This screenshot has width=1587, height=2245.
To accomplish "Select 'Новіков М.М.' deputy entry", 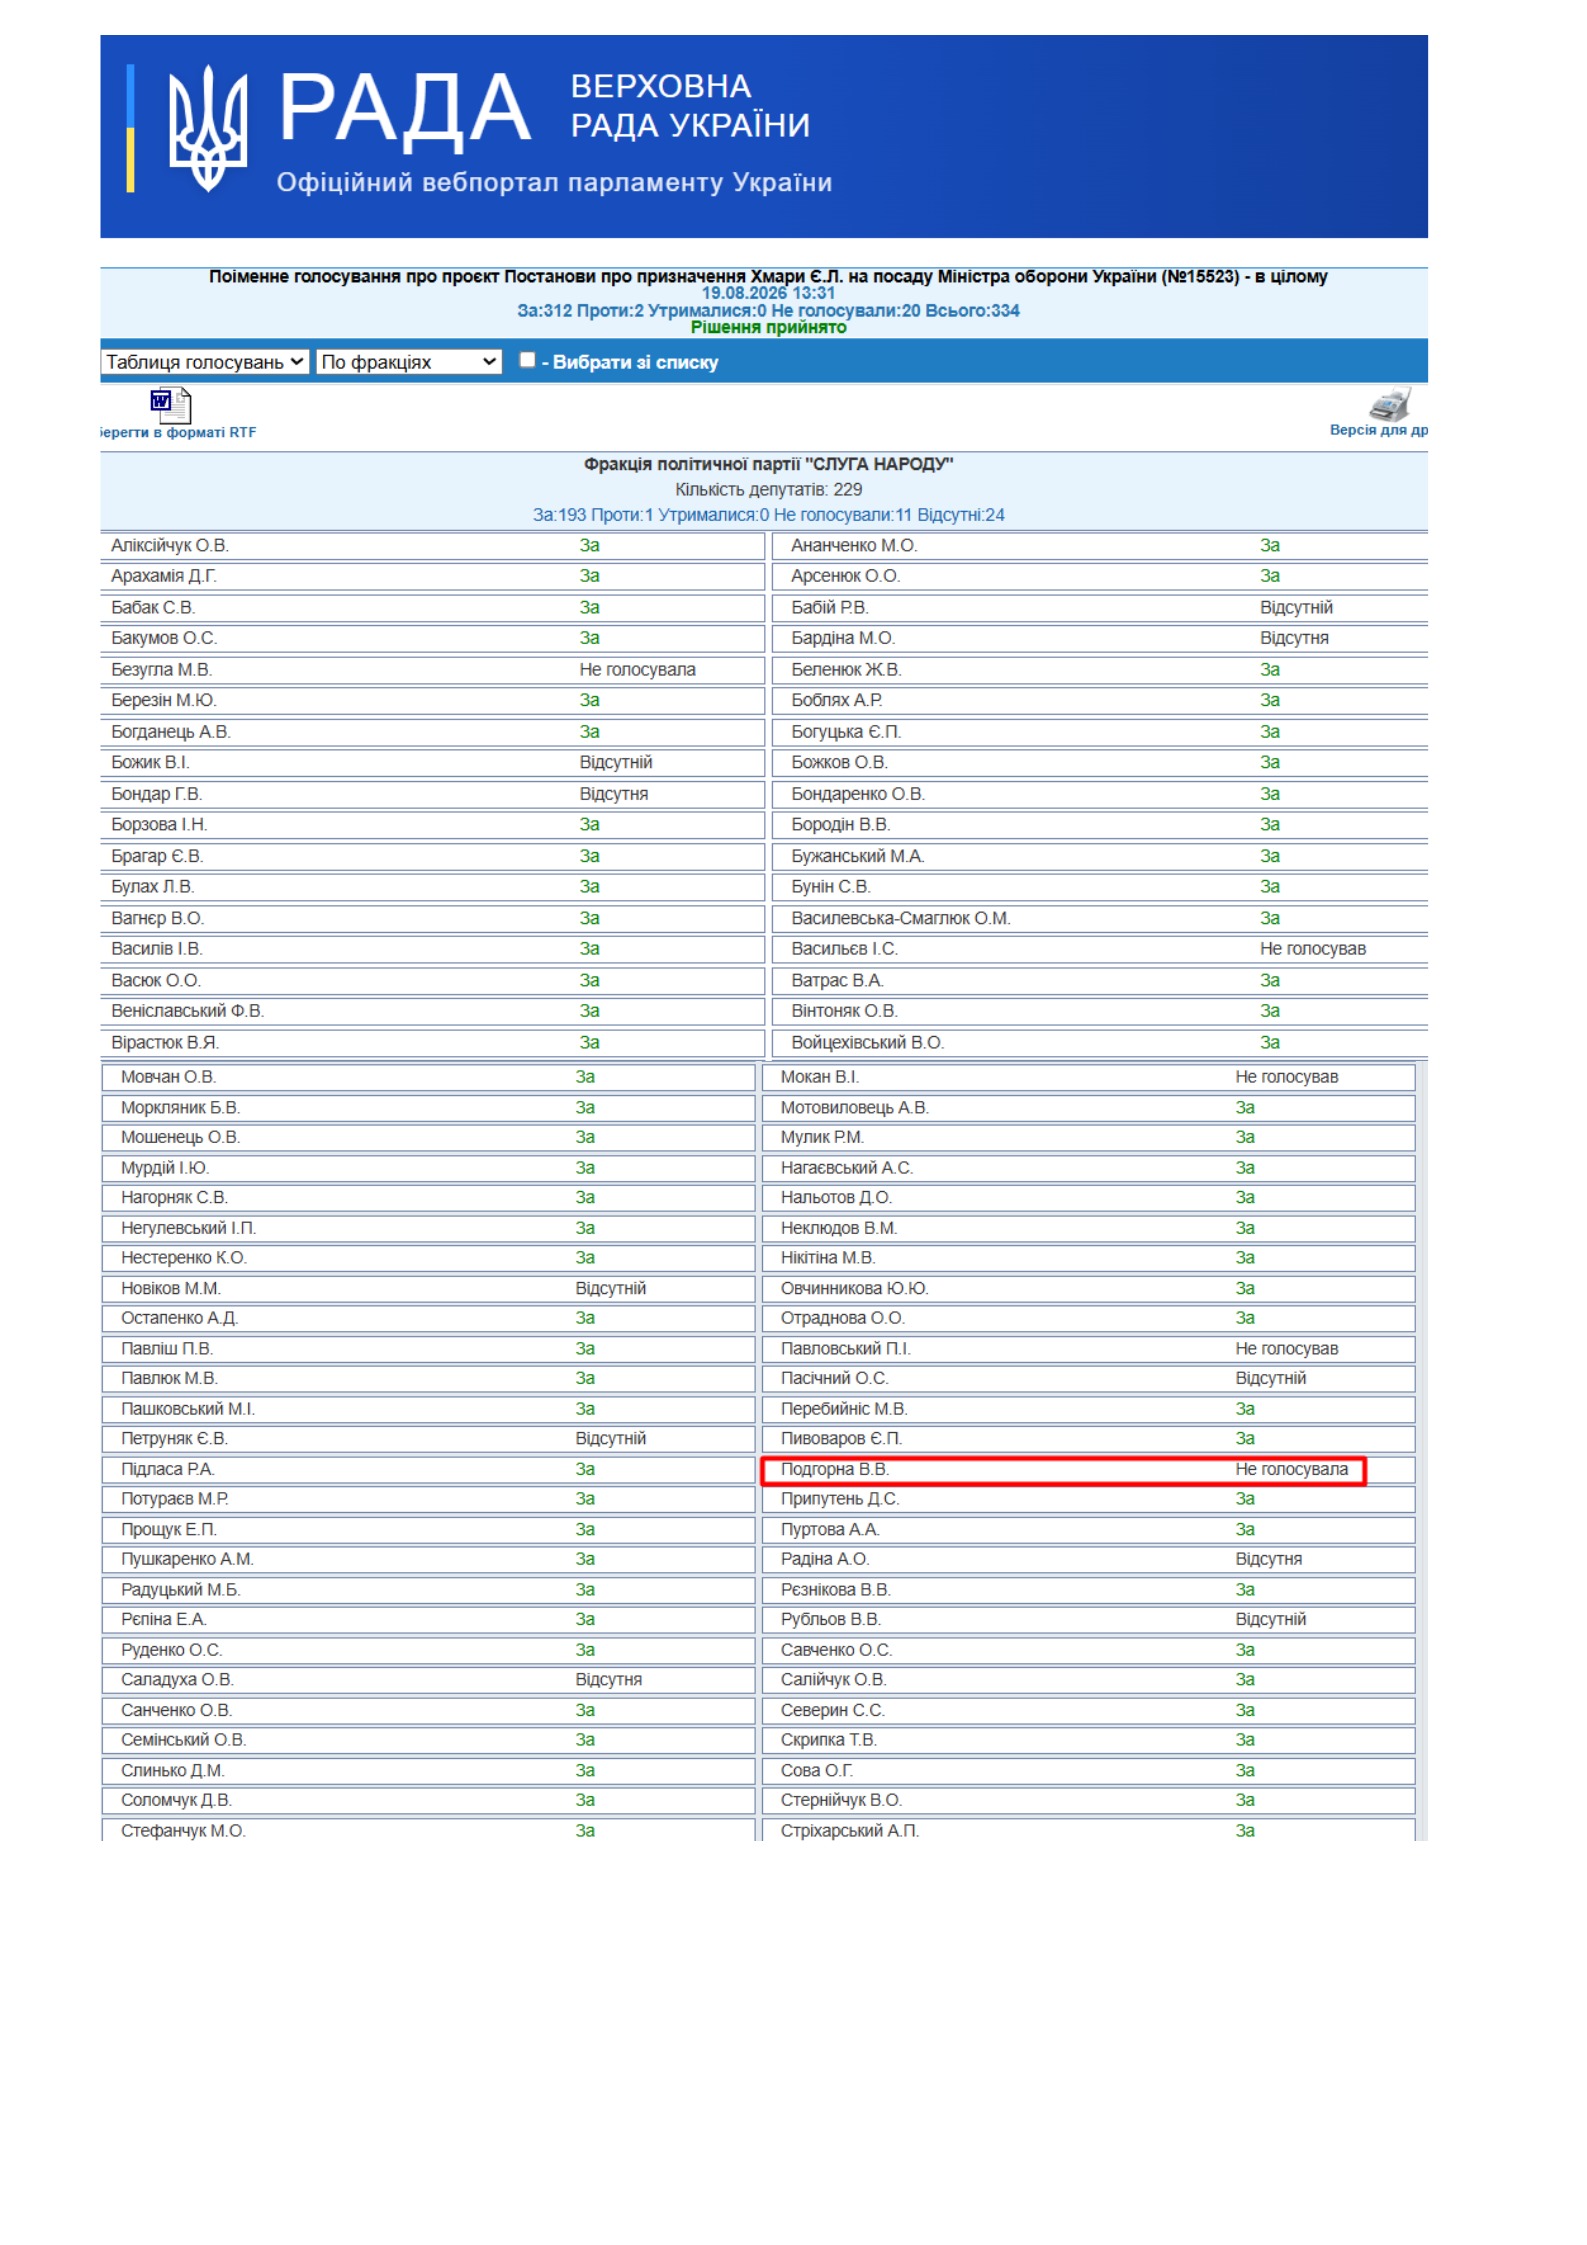I will [171, 1288].
